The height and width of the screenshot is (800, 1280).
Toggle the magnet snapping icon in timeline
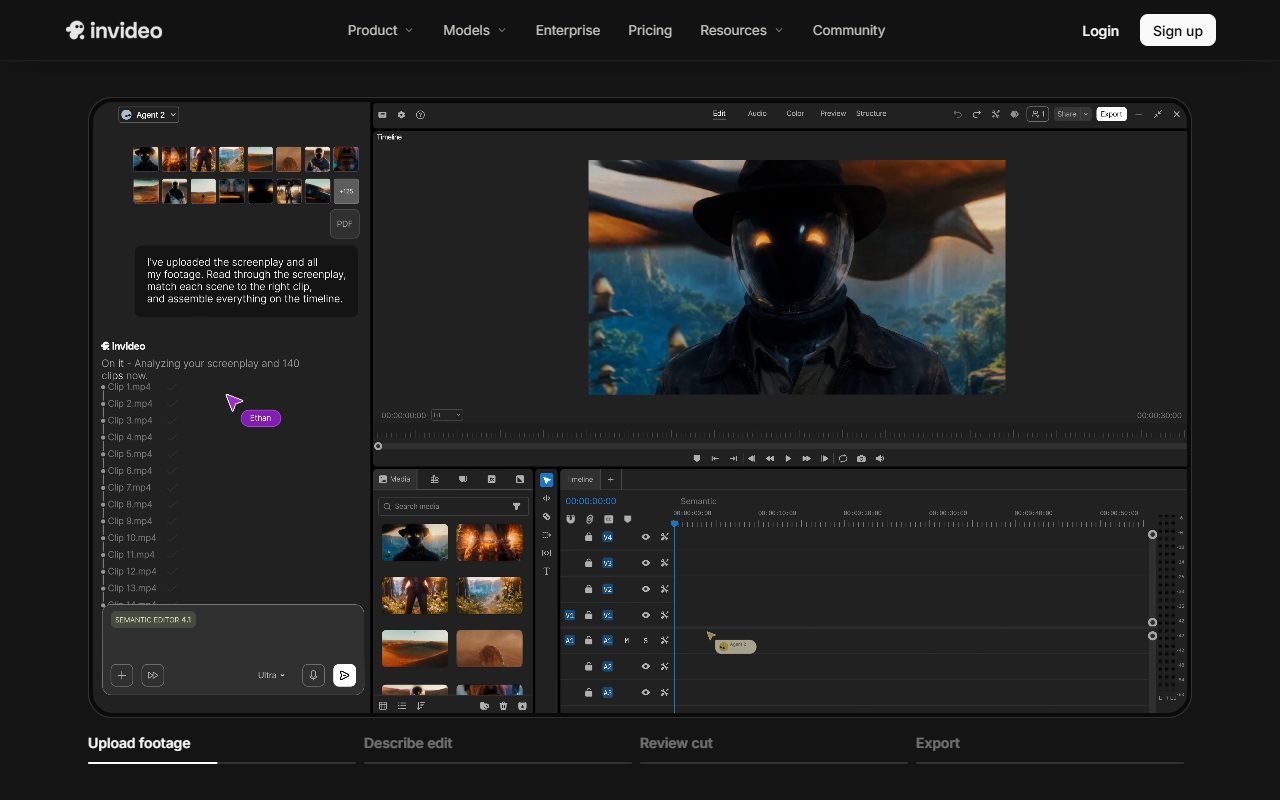pyautogui.click(x=570, y=519)
